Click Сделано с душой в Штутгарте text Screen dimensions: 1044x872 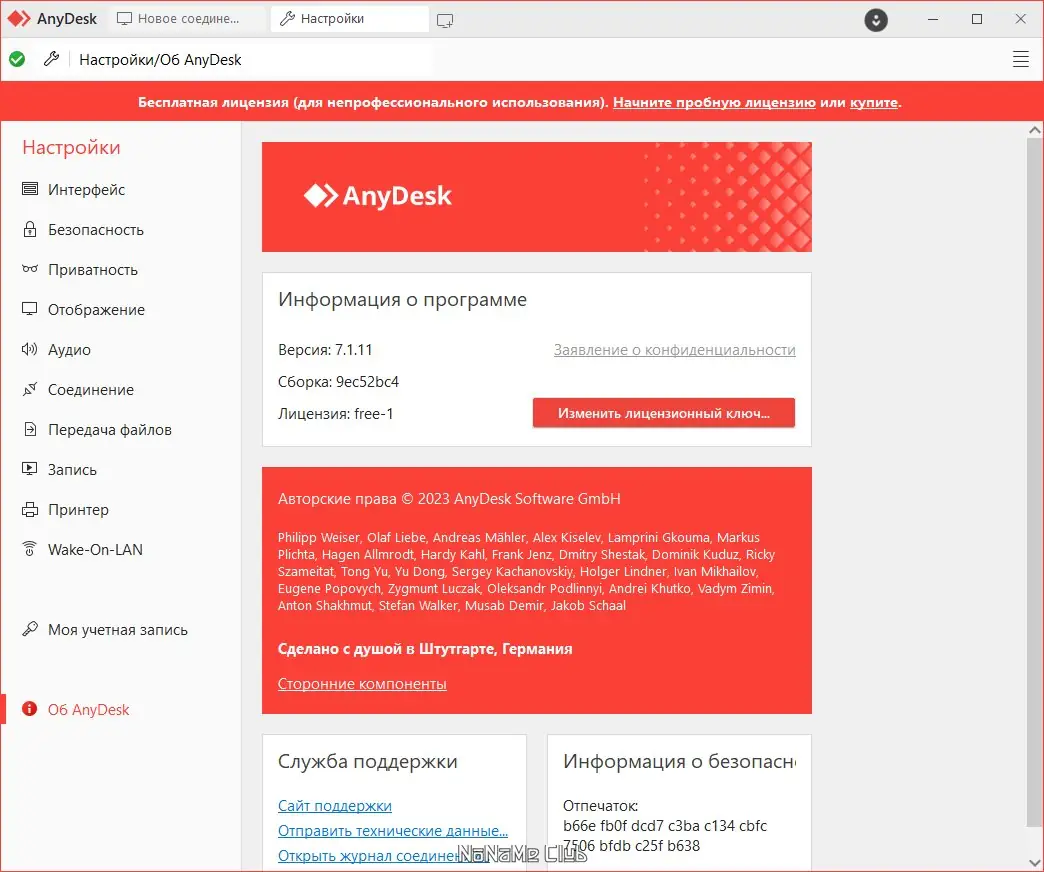click(425, 648)
